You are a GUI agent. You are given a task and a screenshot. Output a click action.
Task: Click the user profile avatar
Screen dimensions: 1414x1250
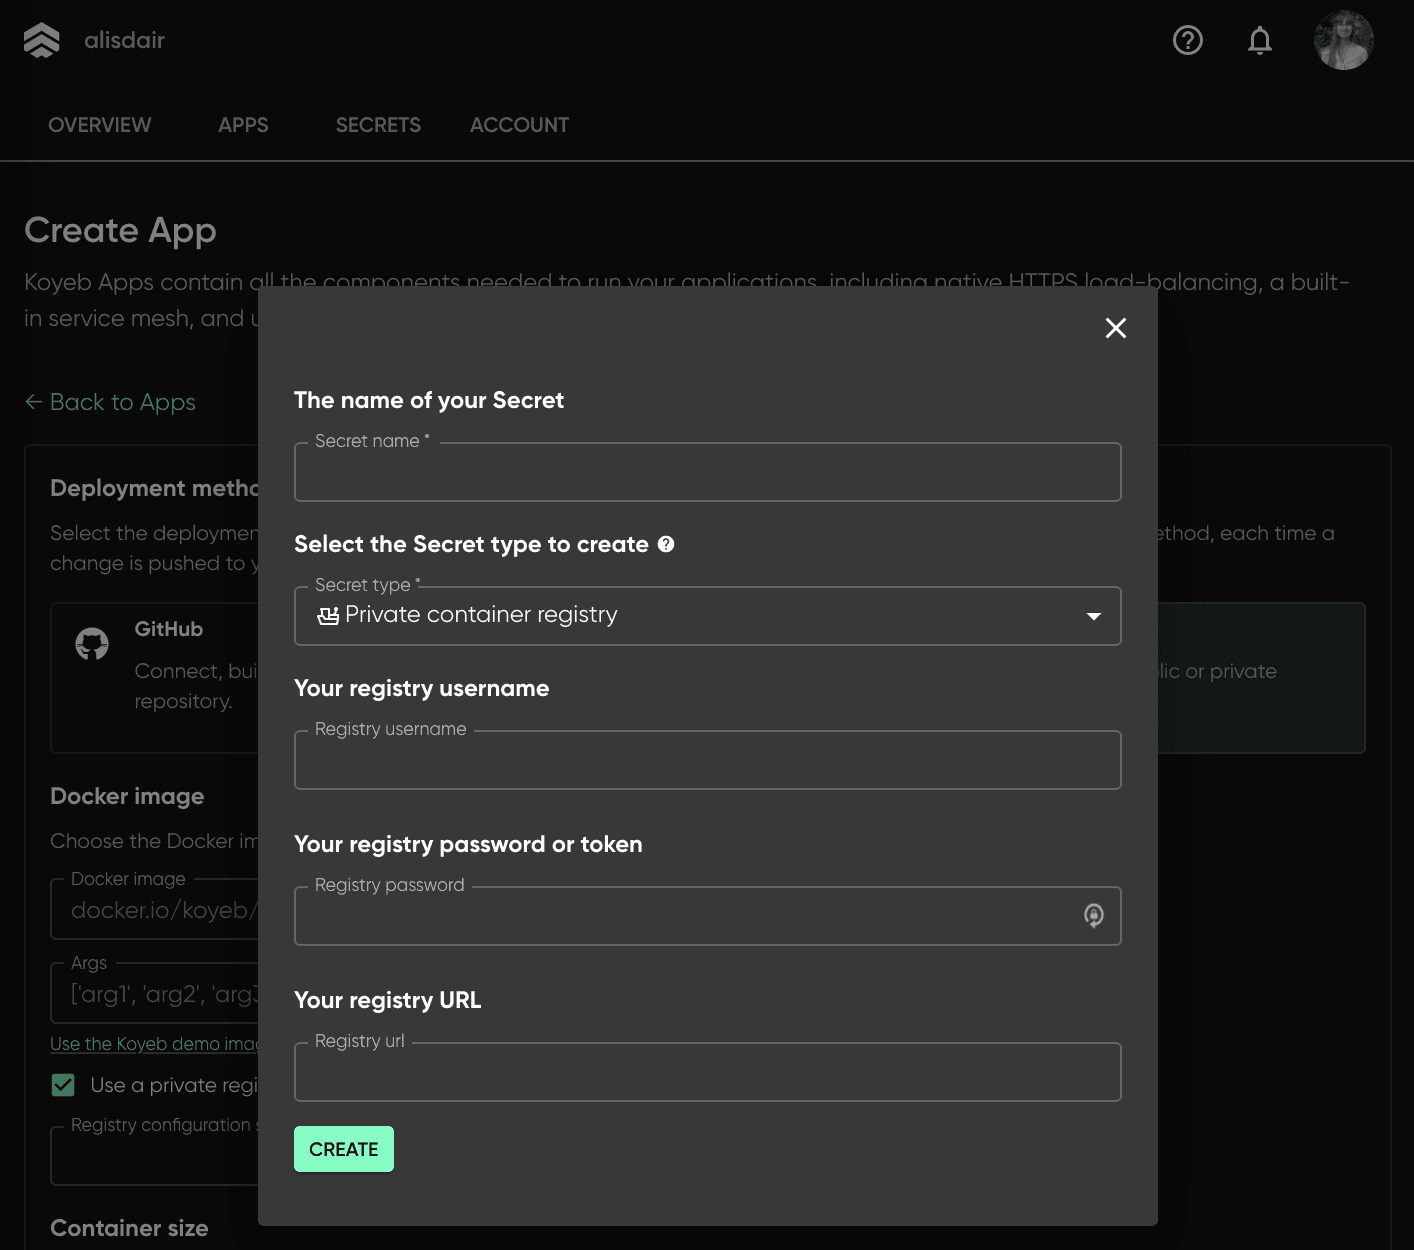[1343, 40]
